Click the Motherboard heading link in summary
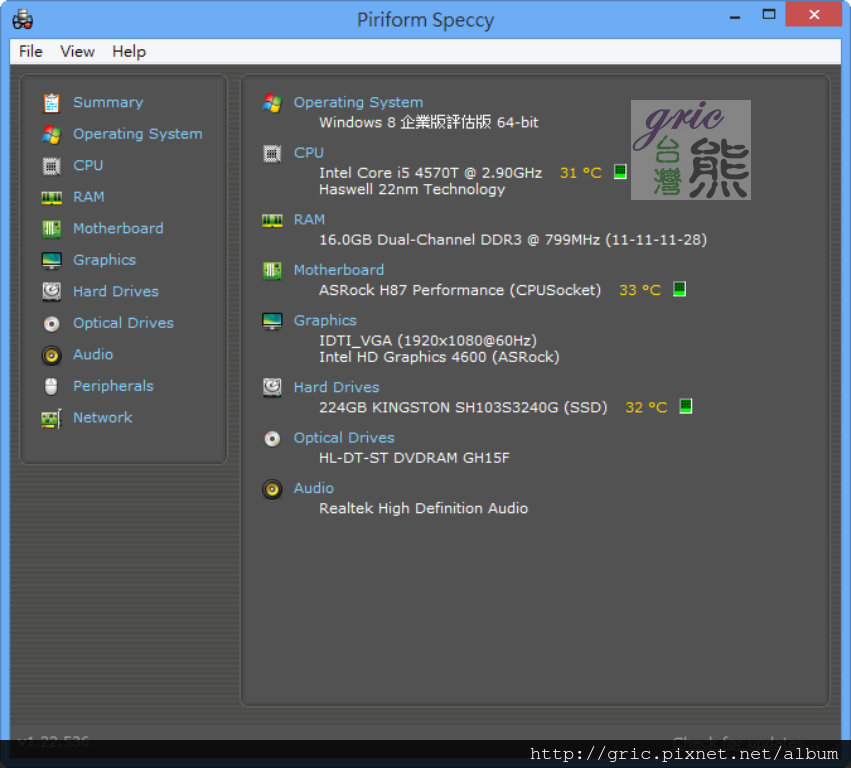The height and width of the screenshot is (768, 851). 339,270
